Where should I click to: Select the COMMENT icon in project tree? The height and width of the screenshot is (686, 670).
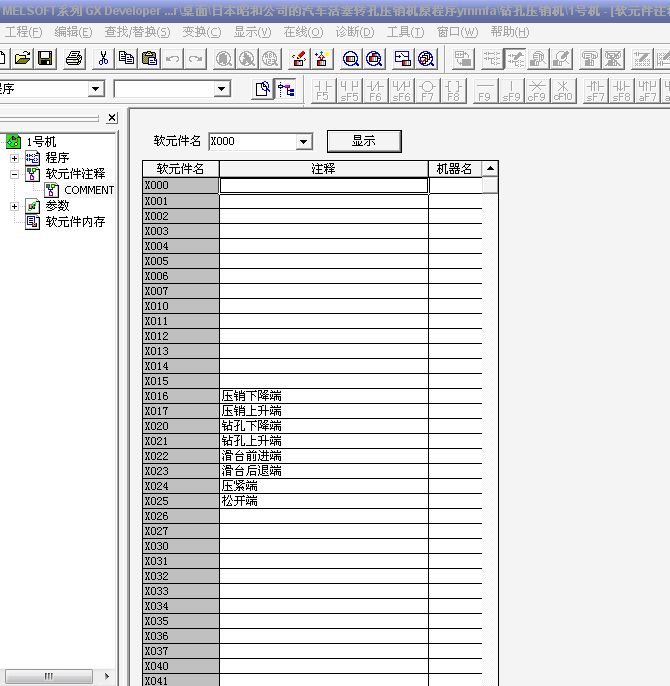[51, 190]
